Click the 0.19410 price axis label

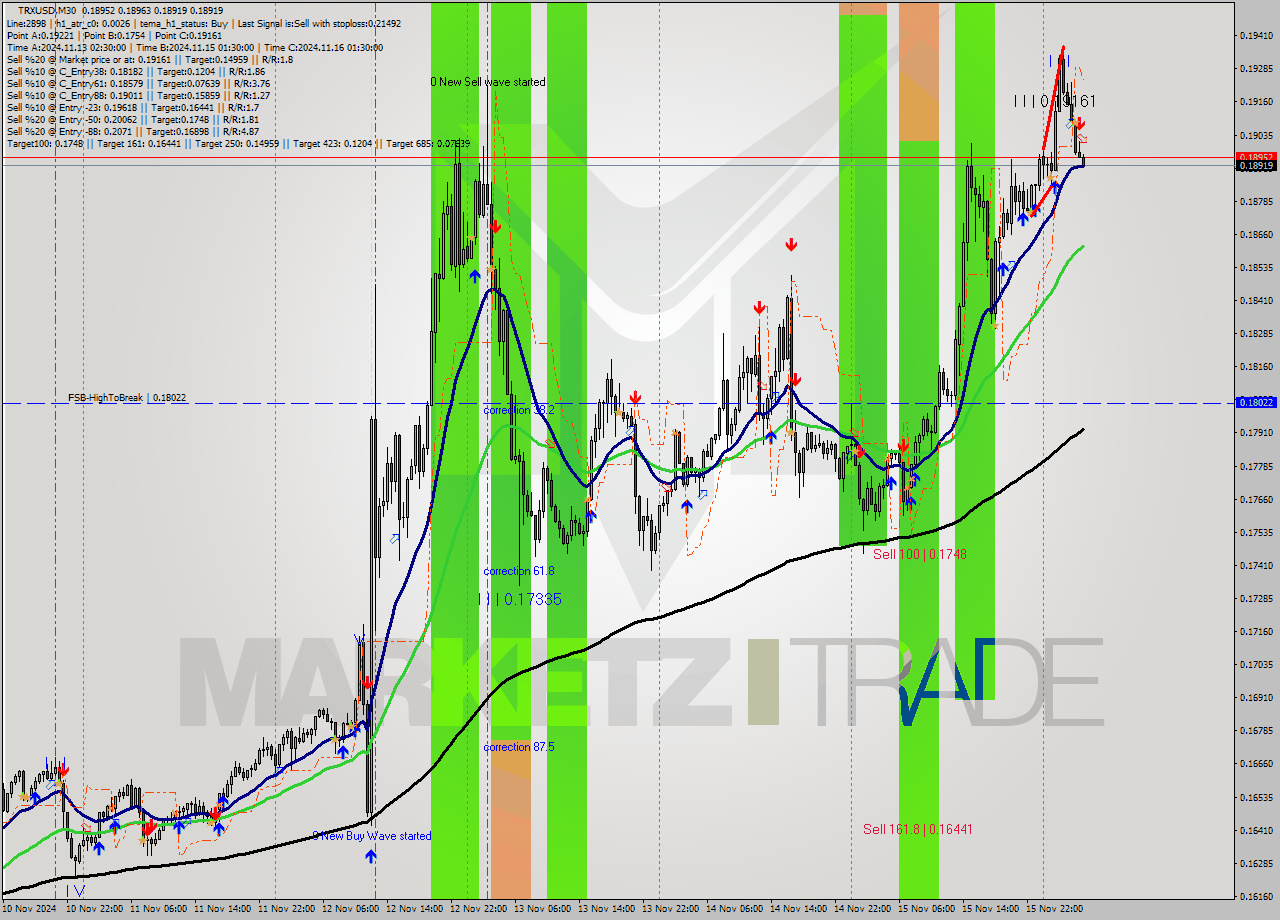1256,35
